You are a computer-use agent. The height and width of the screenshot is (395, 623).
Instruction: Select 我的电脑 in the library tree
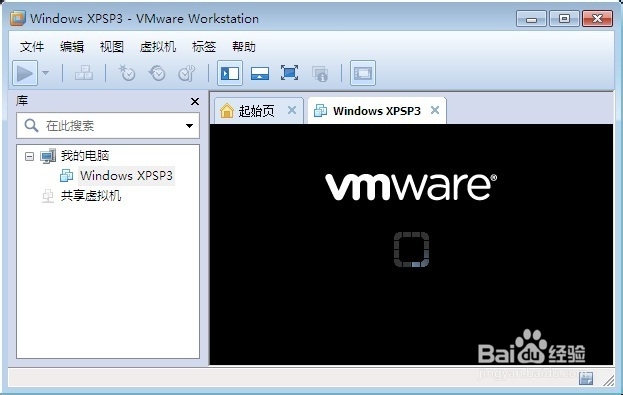pyautogui.click(x=85, y=155)
